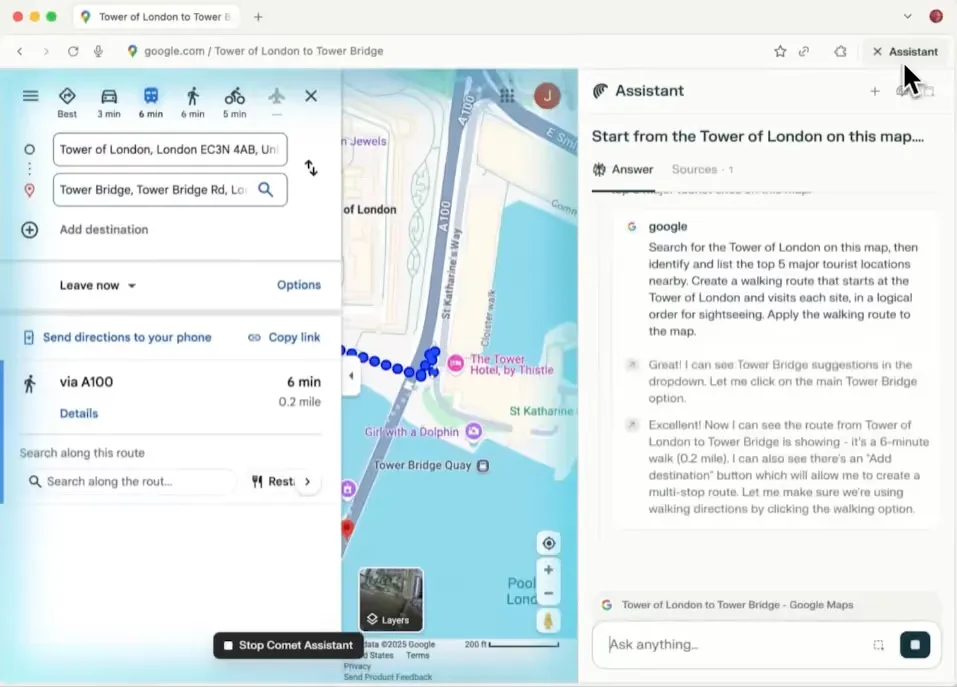Open route Details link
The height and width of the screenshot is (687, 957).
79,413
